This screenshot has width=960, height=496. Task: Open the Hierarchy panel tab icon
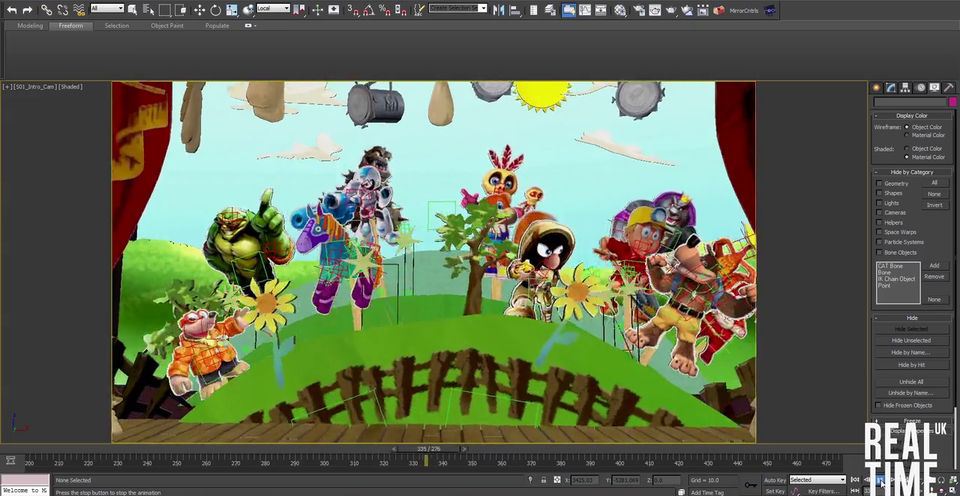(905, 88)
